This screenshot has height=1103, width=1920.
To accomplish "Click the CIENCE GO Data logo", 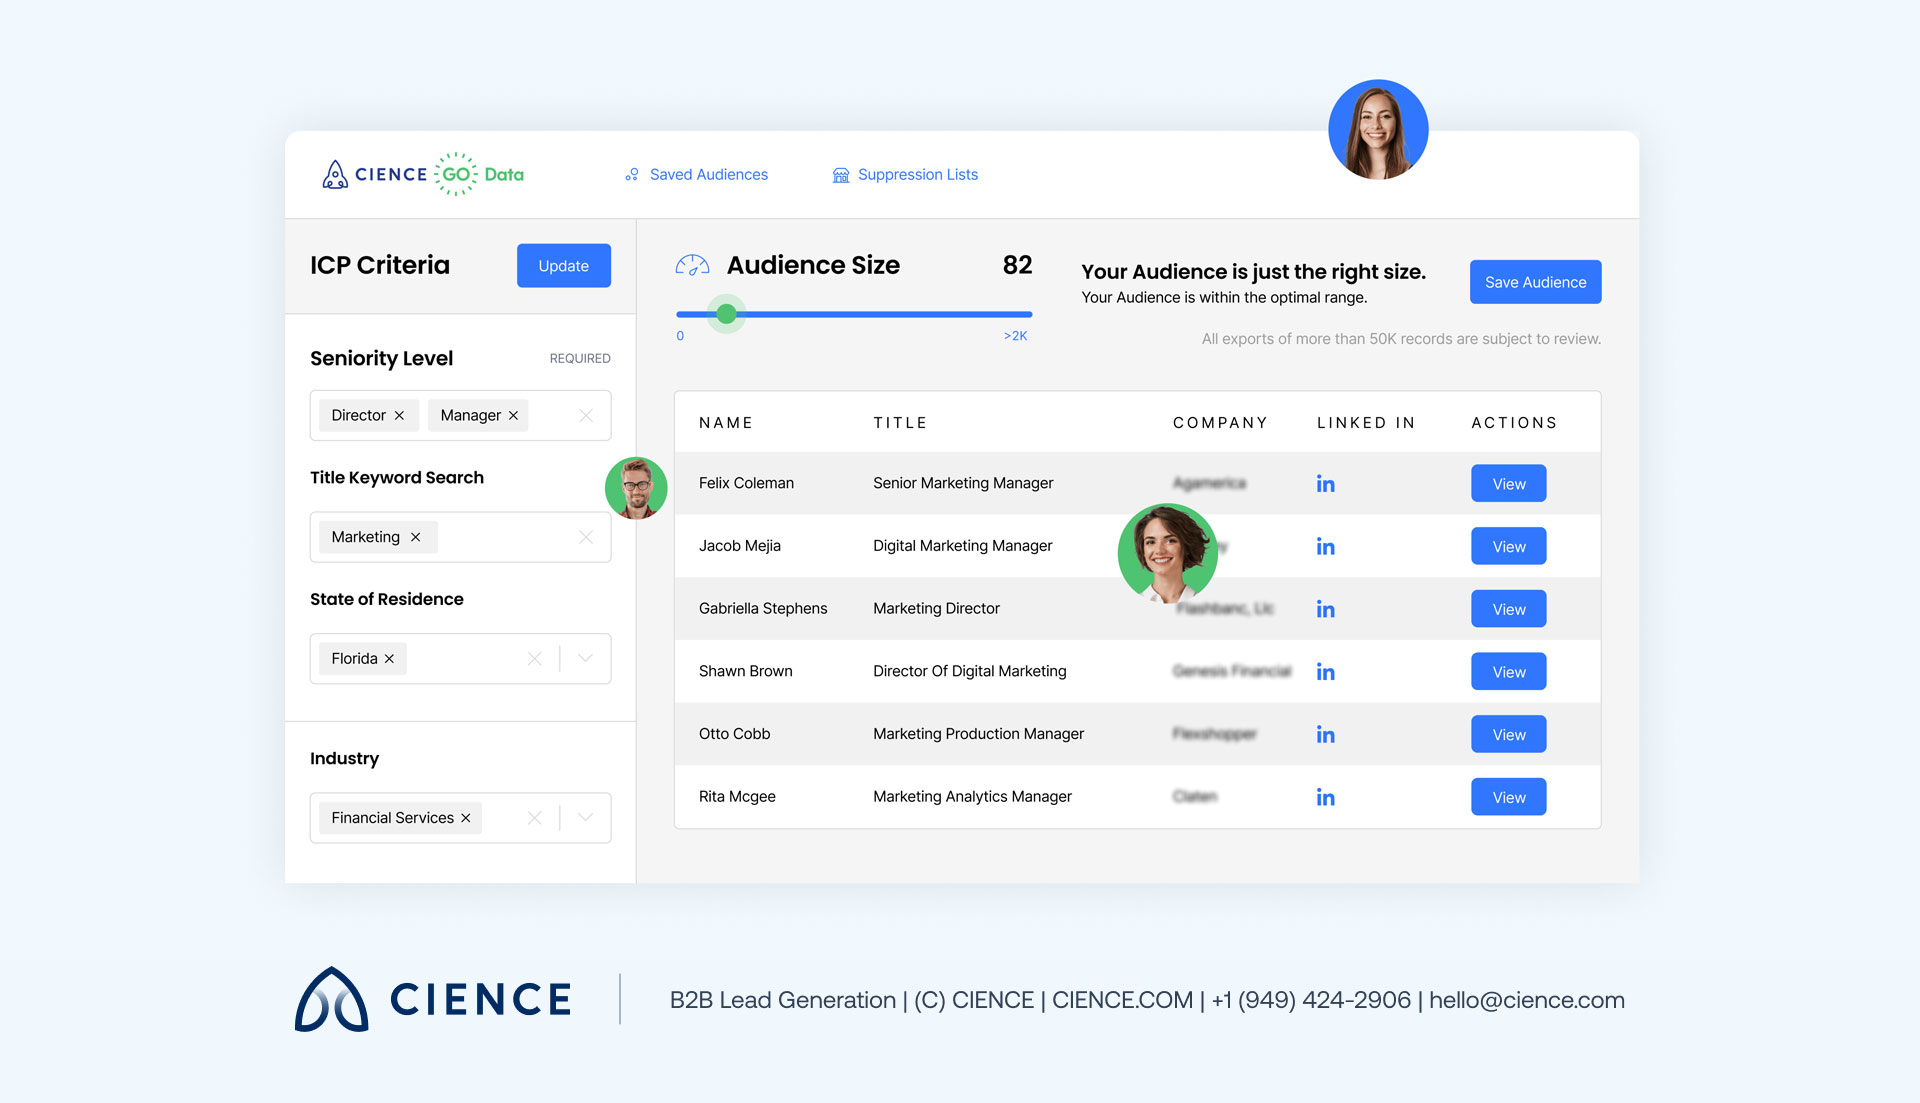I will 420,174.
